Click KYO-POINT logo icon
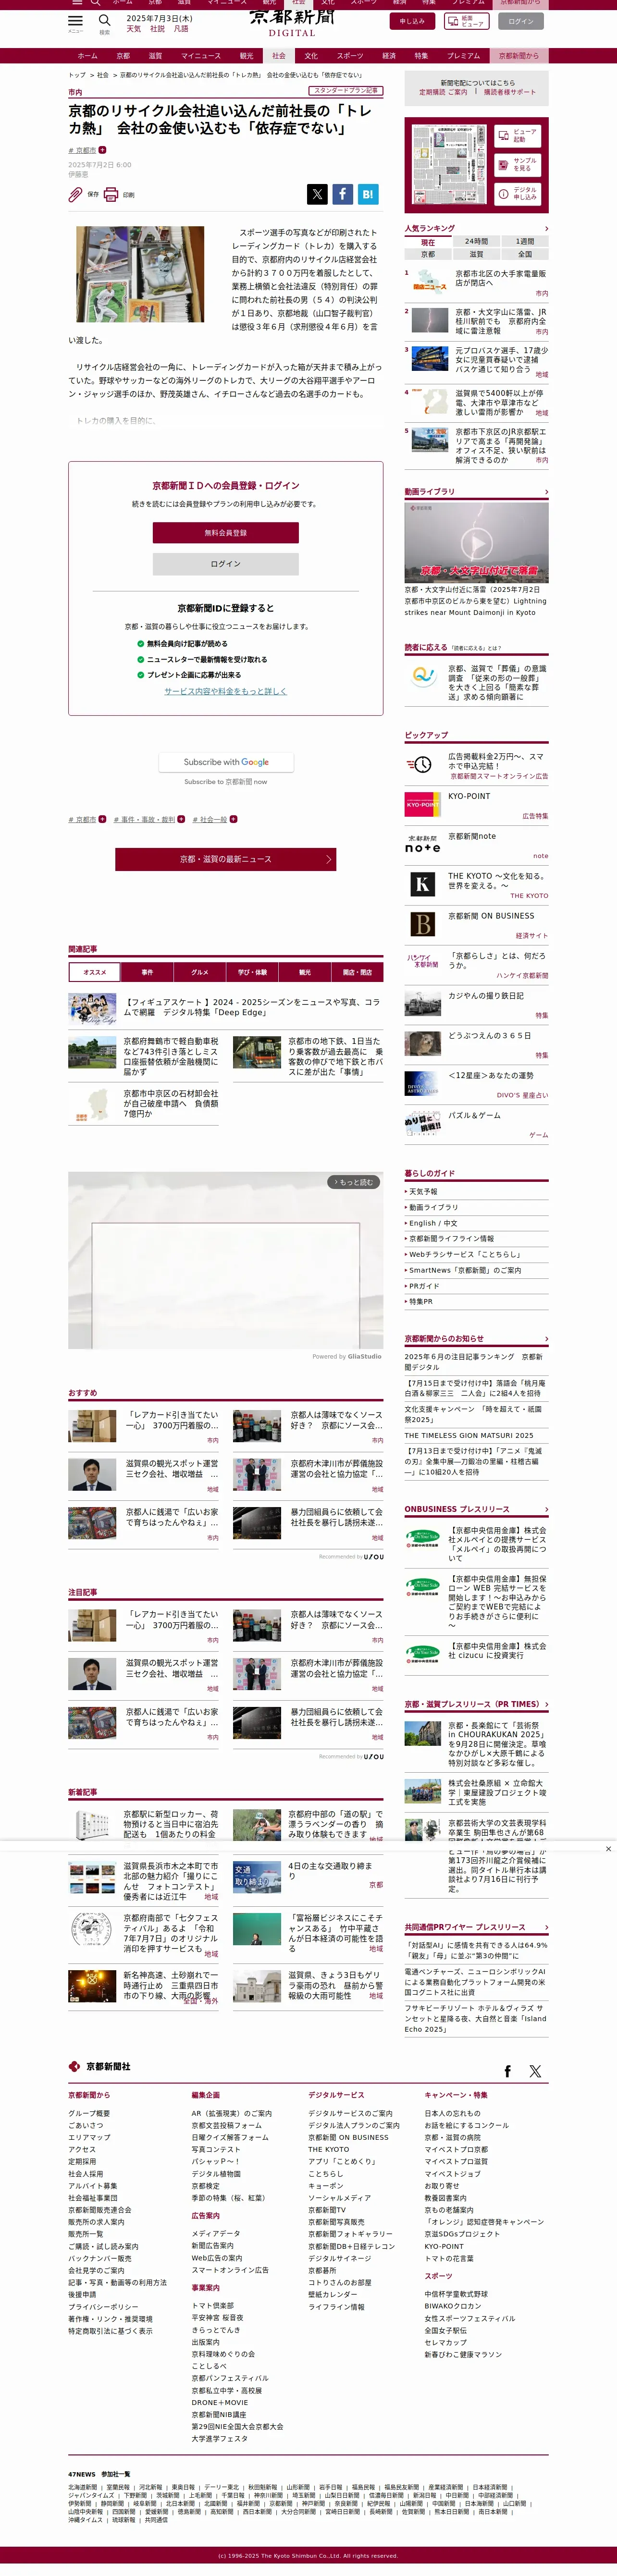 pos(422,804)
